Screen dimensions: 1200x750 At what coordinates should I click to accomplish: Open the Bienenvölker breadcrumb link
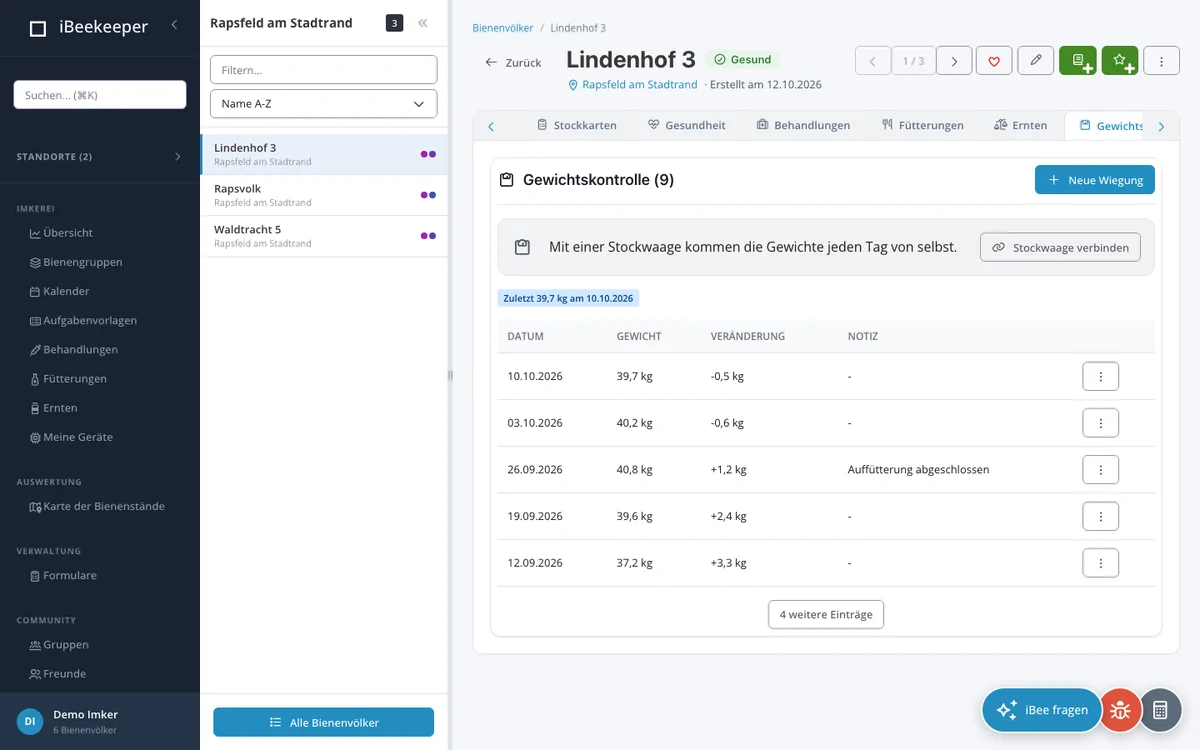(503, 28)
